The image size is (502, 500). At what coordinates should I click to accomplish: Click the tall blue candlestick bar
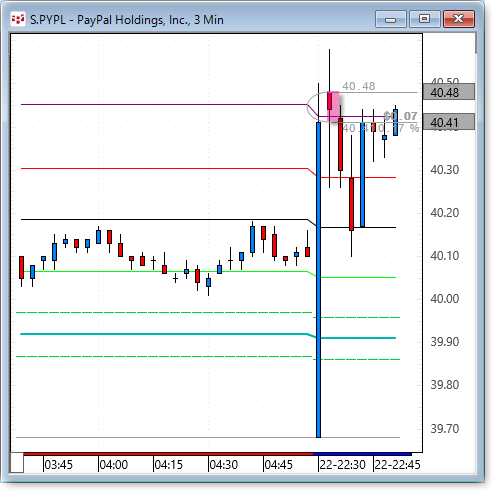318,280
